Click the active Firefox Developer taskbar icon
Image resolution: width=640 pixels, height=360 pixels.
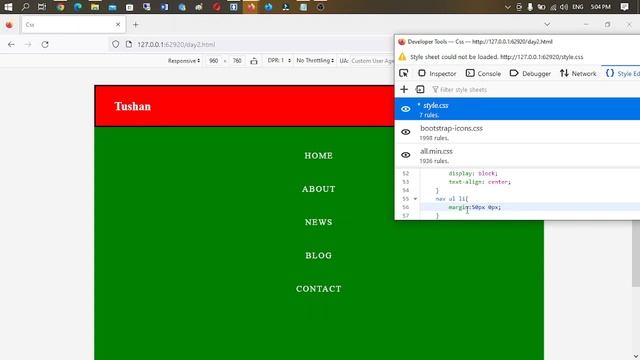[251, 7]
